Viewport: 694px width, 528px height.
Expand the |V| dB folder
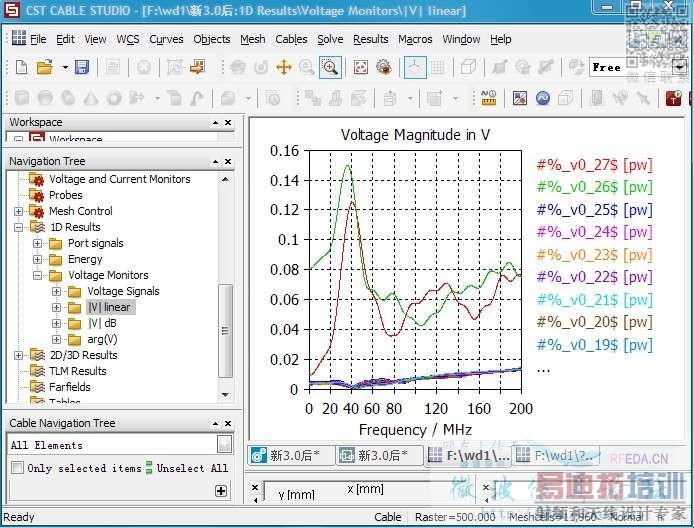(57, 323)
